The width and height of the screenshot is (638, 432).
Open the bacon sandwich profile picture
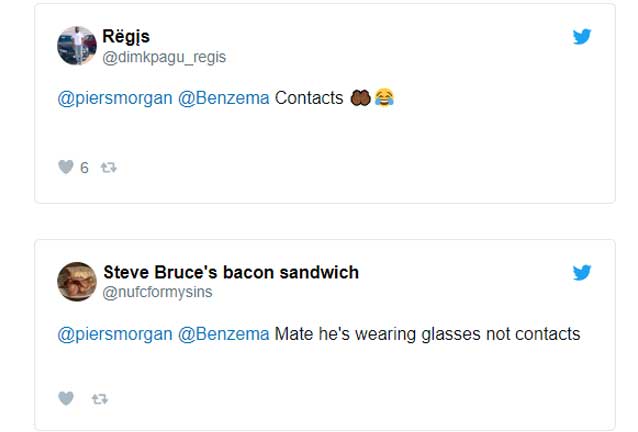[77, 281]
